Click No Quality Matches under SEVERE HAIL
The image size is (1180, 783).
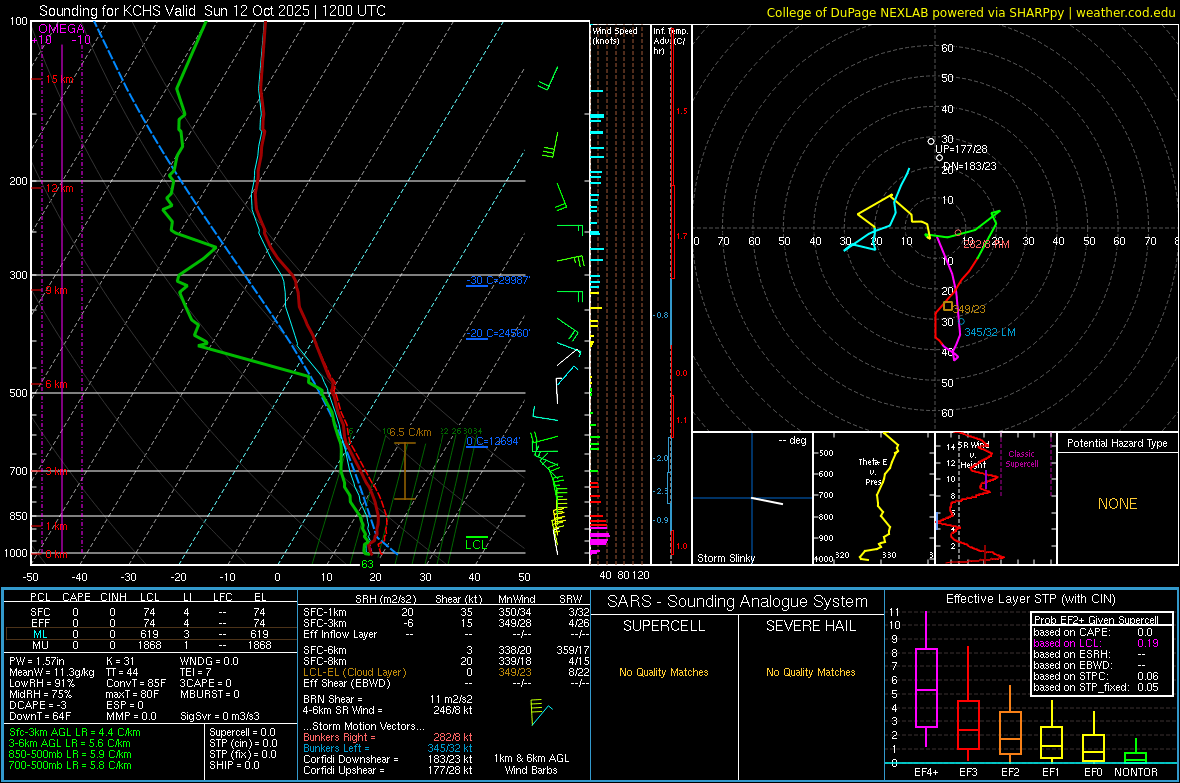point(810,672)
